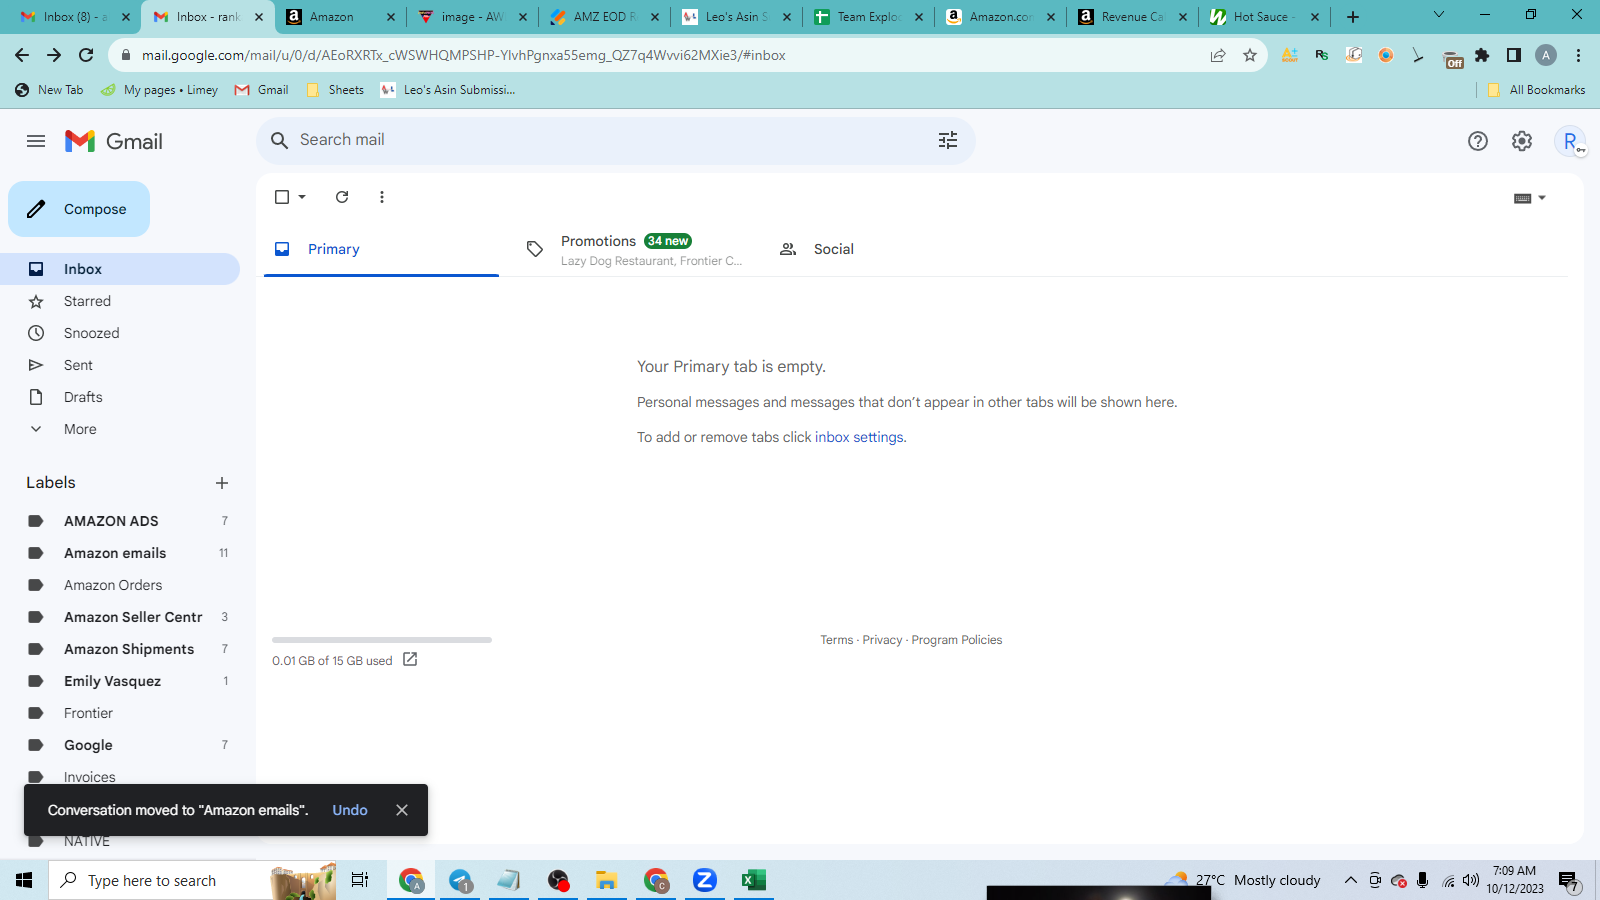Open the AMAZON ADS label
Screen dimensions: 1600x900
(x=120, y=521)
